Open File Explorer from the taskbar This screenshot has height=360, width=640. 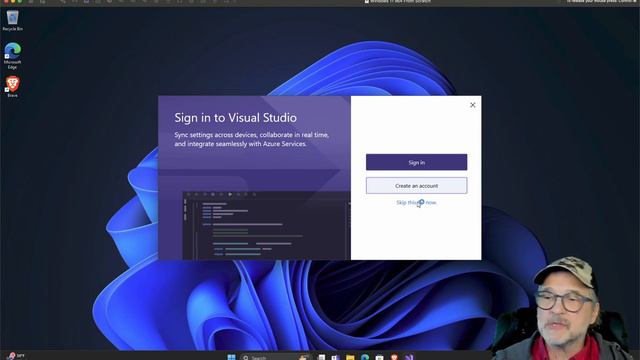click(x=350, y=357)
